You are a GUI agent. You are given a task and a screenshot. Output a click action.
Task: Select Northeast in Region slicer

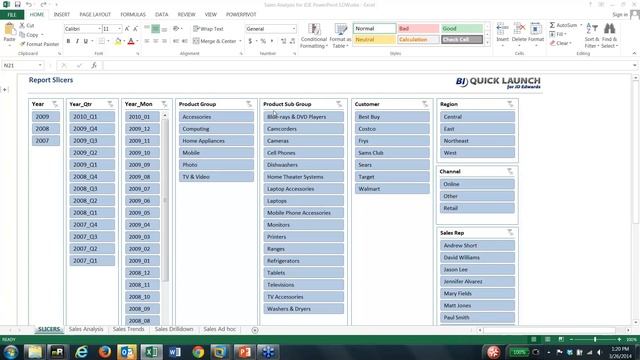coord(477,141)
